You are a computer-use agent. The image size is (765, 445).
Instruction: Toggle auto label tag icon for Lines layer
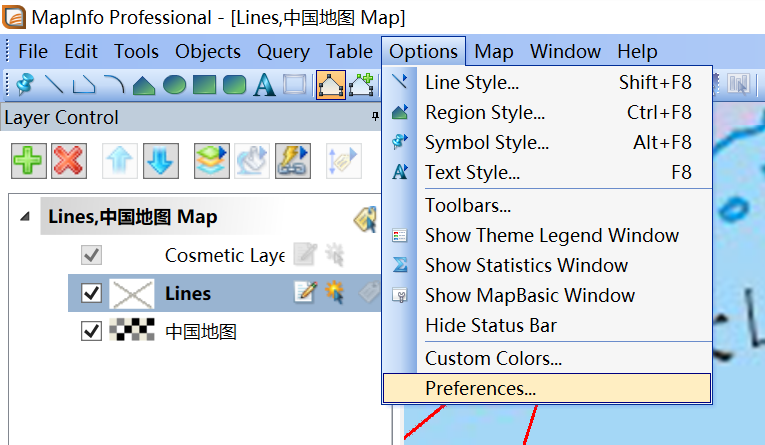click(369, 292)
